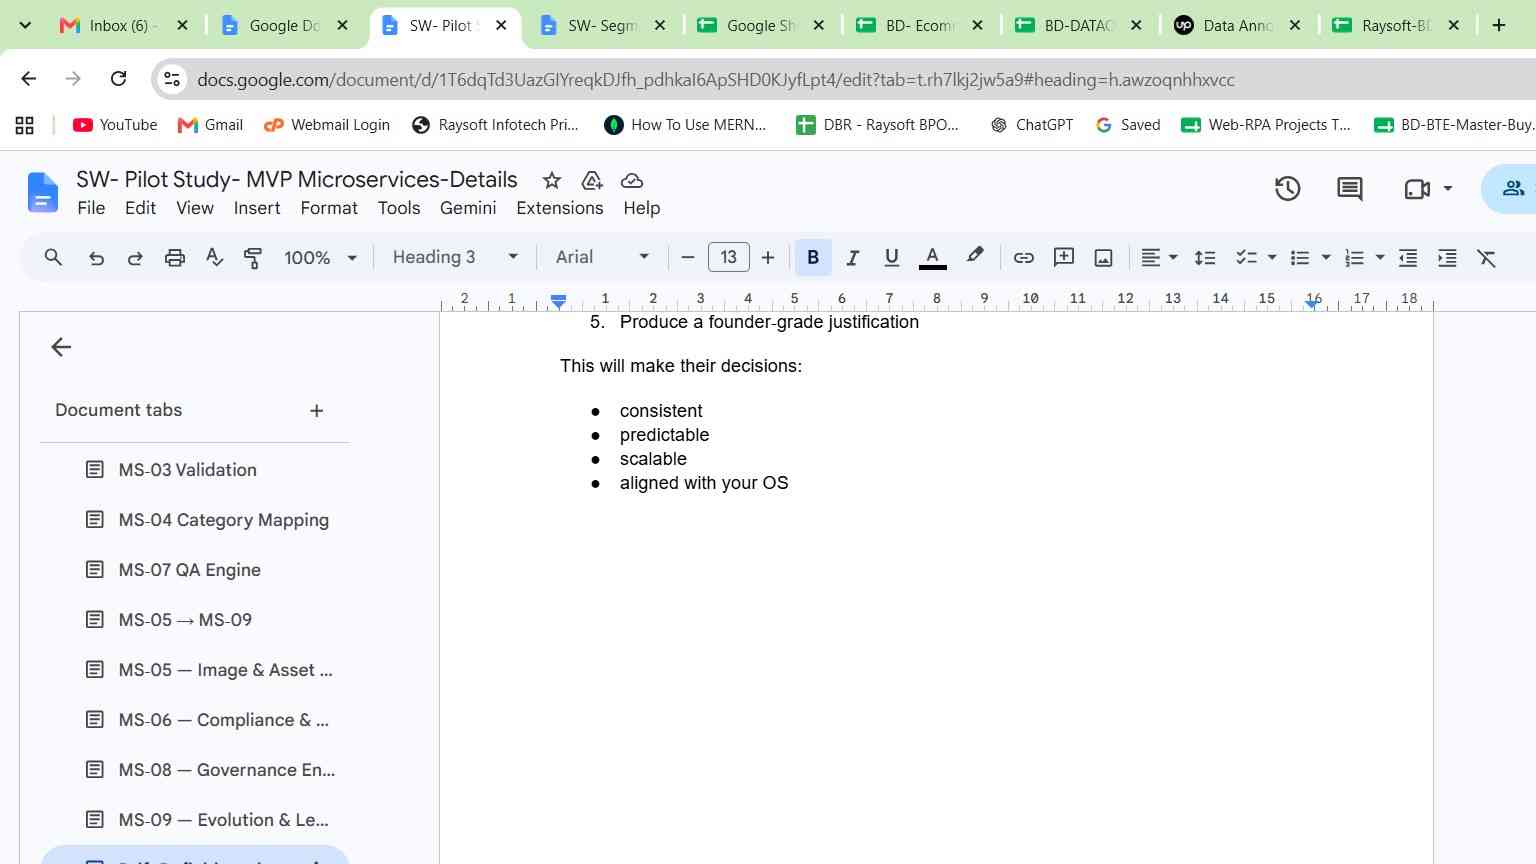Toggle italic formatting button
Image resolution: width=1536 pixels, height=864 pixels.
[852, 258]
